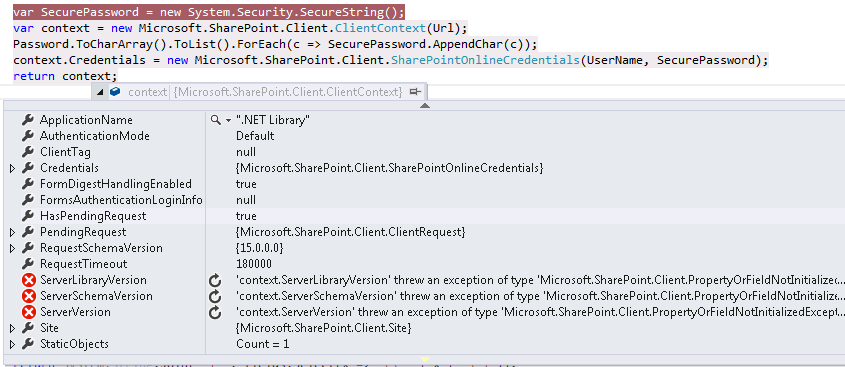
Task: Expand the PendingRequest property node
Action: coord(13,232)
